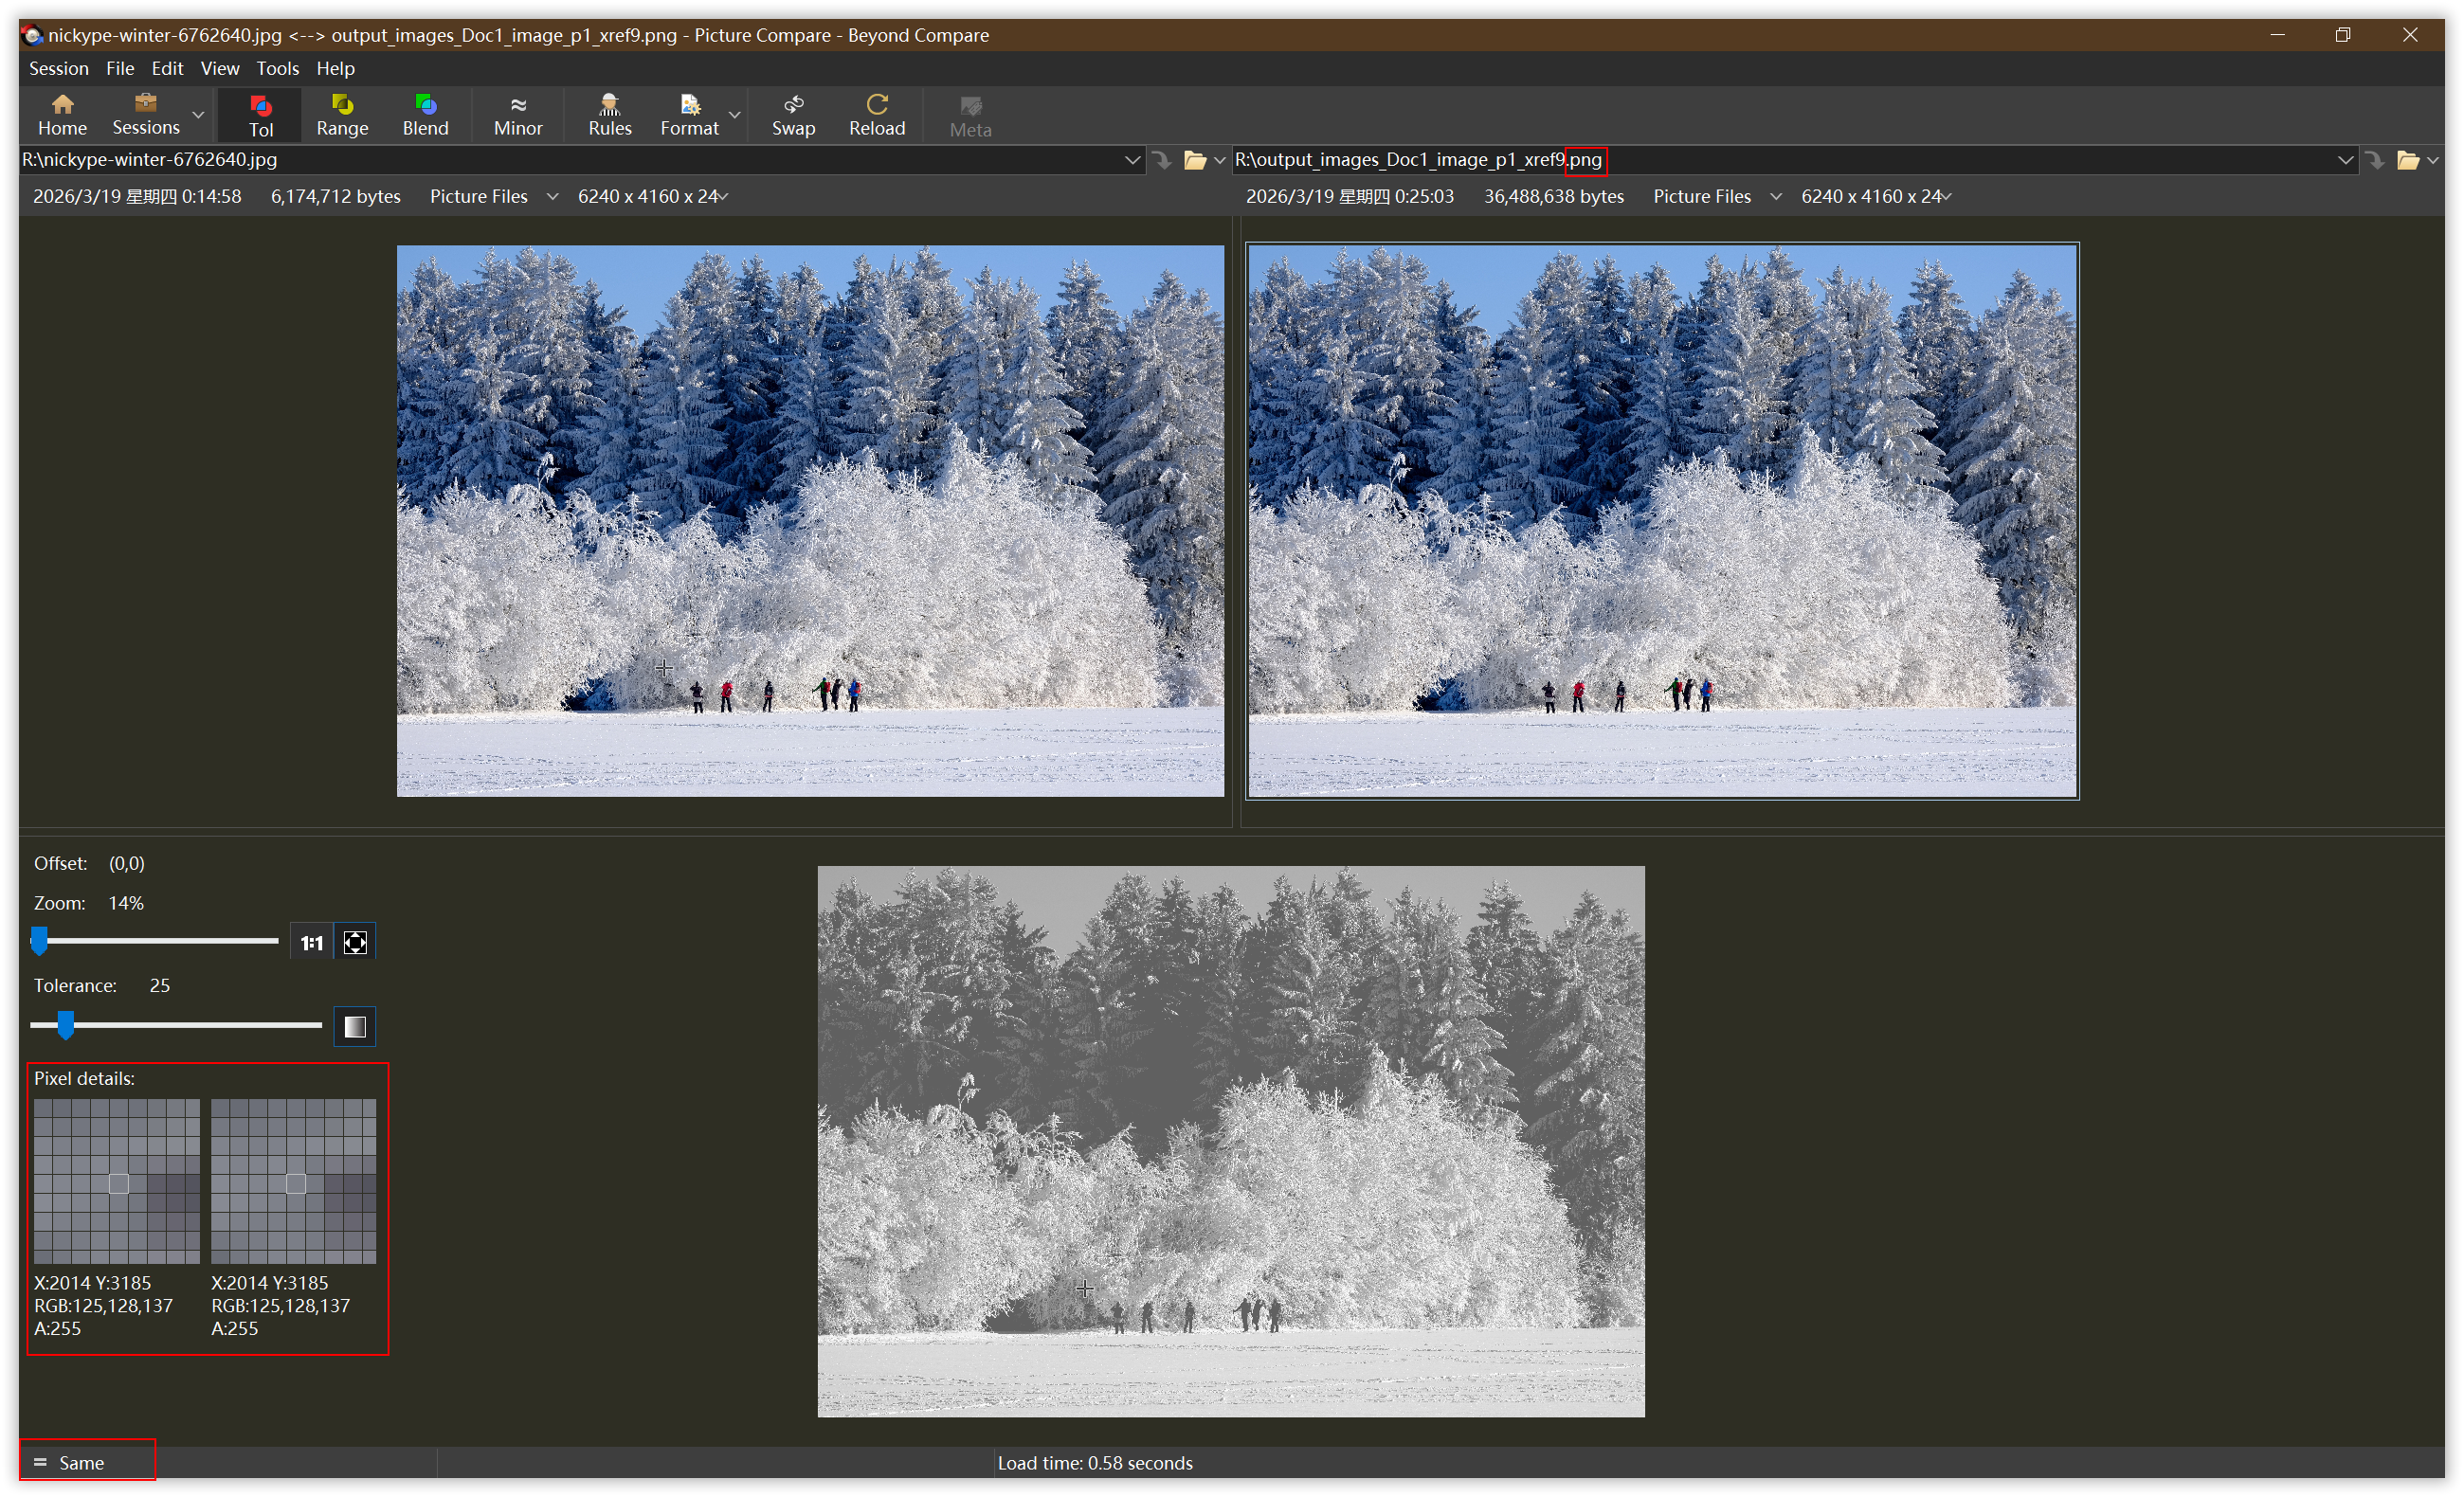The image size is (2464, 1497).
Task: Open left file path history dropdown
Action: click(1132, 160)
